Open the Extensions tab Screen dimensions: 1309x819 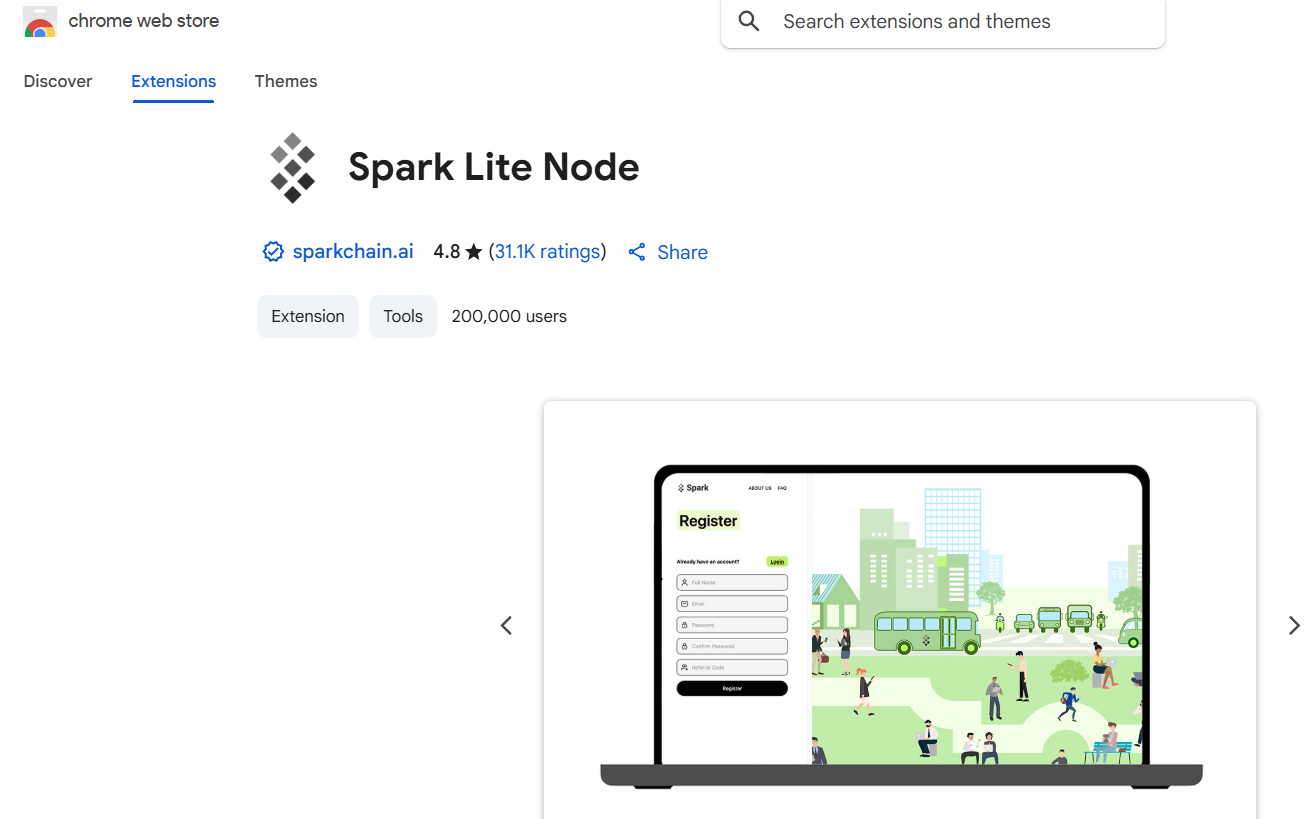tap(174, 82)
